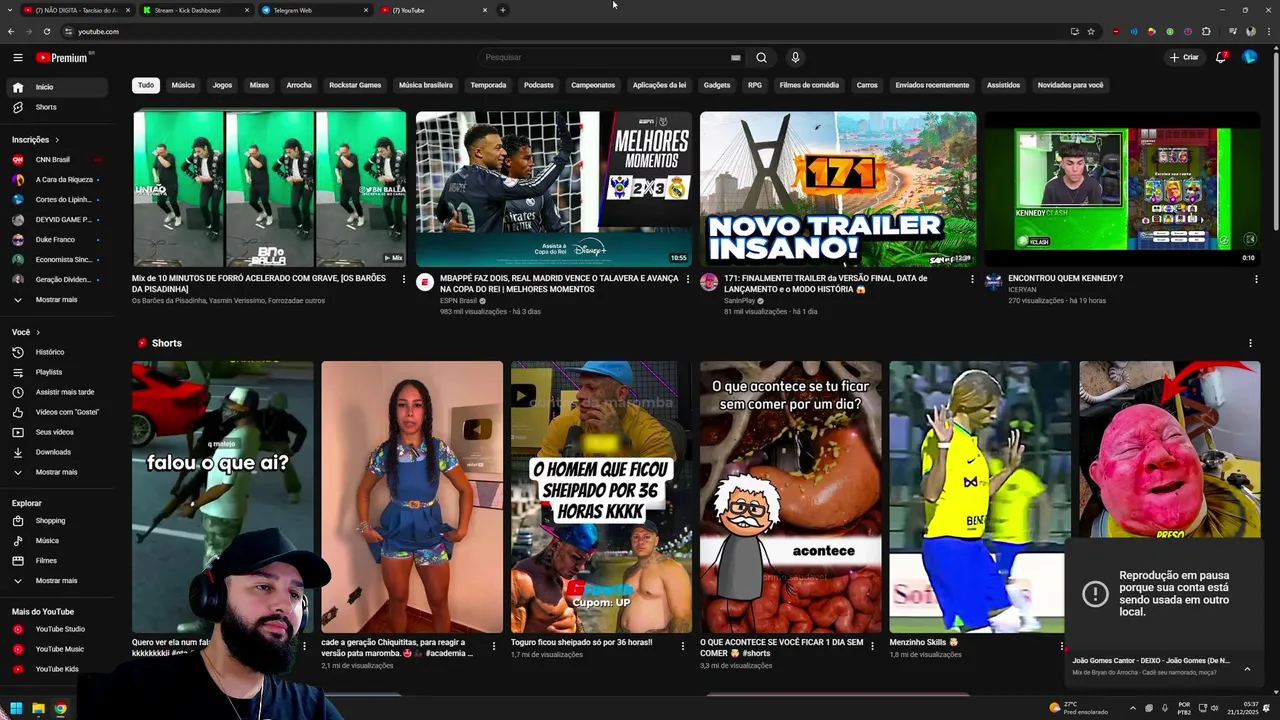1280x720 pixels.
Task: Start voice search with microphone icon
Action: [x=795, y=57]
